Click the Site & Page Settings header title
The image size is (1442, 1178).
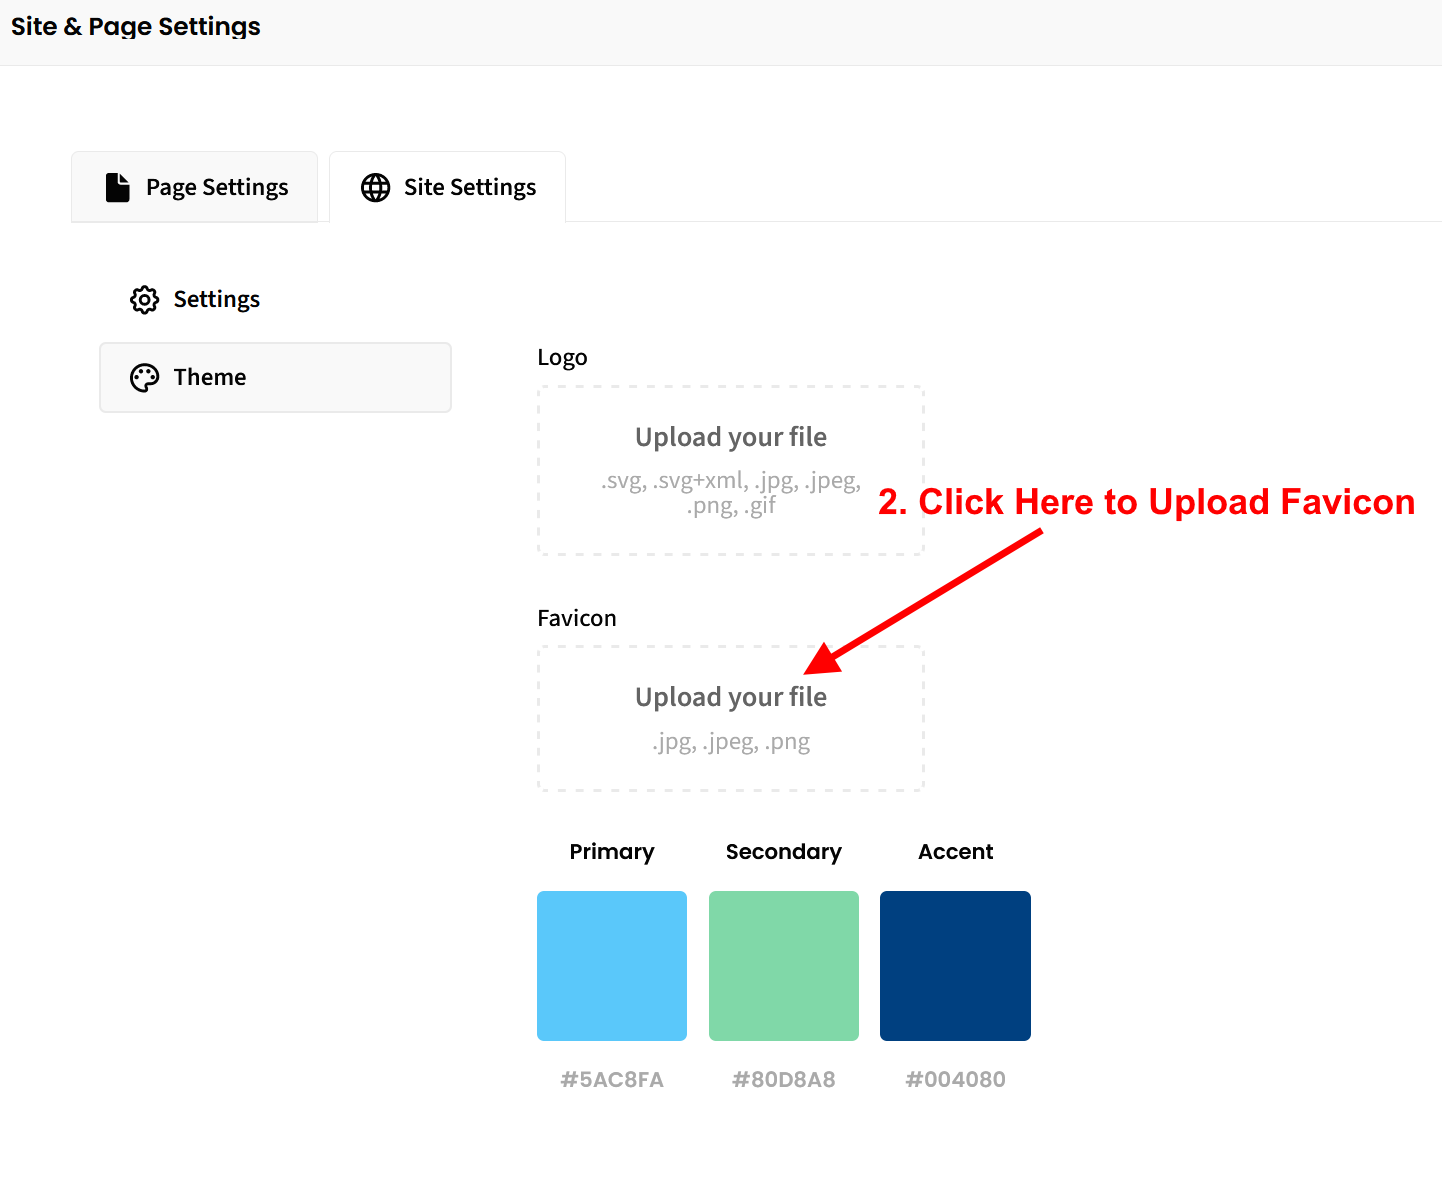pos(136,27)
